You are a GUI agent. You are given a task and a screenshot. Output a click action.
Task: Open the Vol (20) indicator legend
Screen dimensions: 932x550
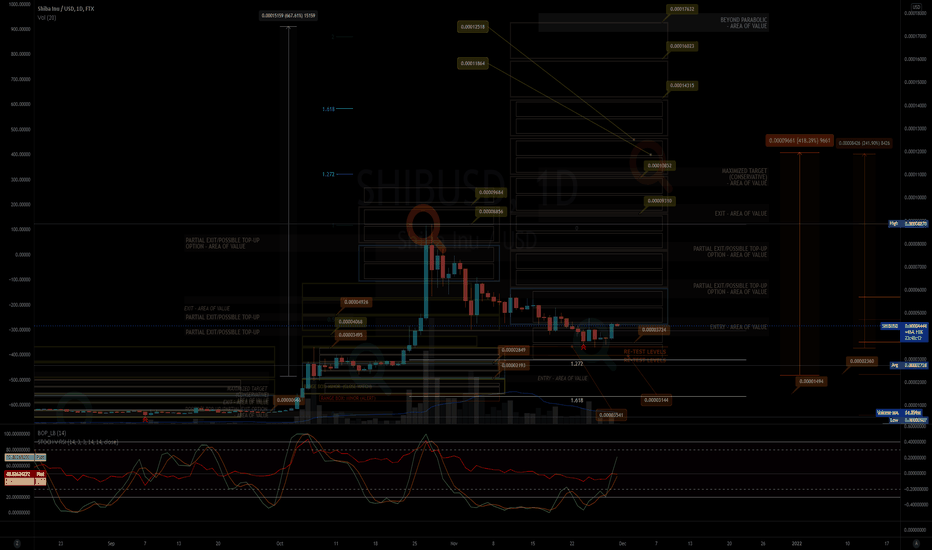coord(47,18)
